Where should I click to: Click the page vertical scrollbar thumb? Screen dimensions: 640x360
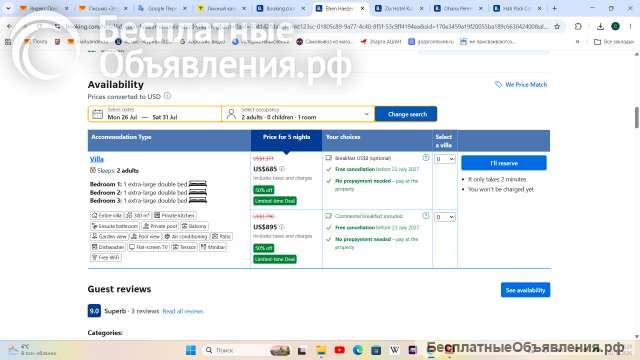pyautogui.click(x=636, y=118)
